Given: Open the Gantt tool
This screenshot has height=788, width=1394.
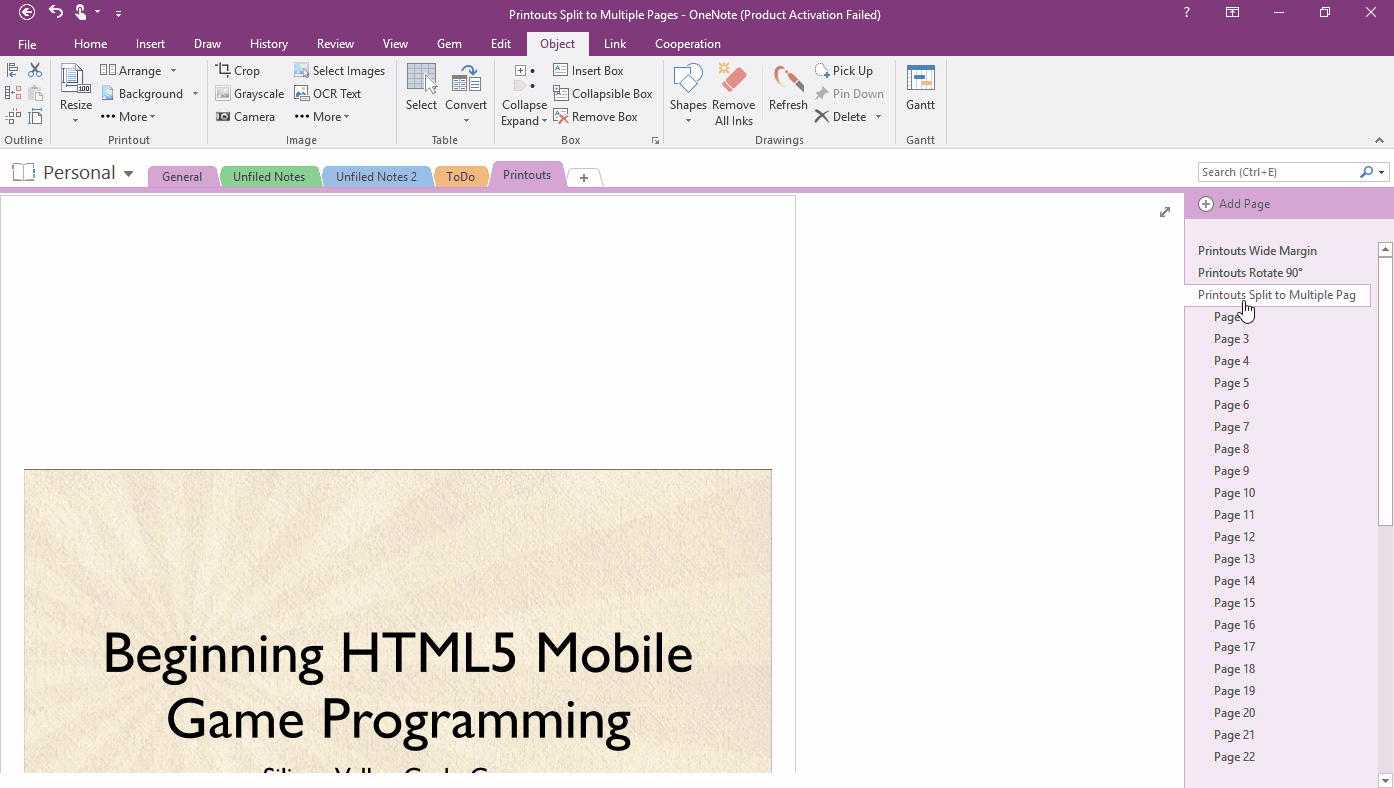Looking at the screenshot, I should (x=920, y=88).
